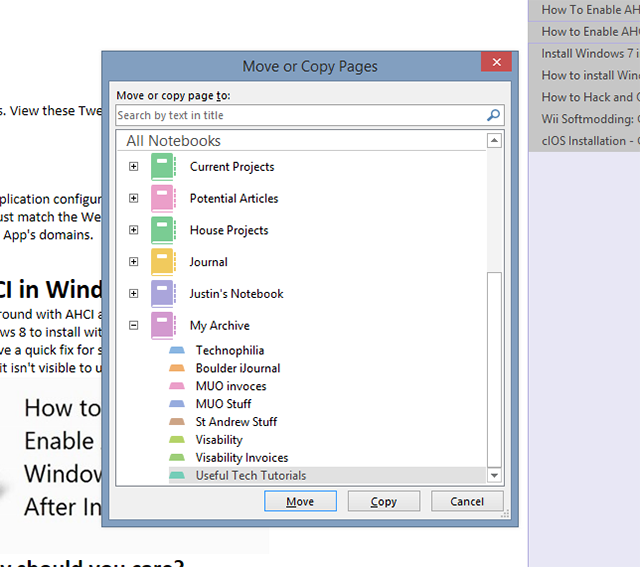Close the Move or Copy Pages dialog

tap(496, 62)
